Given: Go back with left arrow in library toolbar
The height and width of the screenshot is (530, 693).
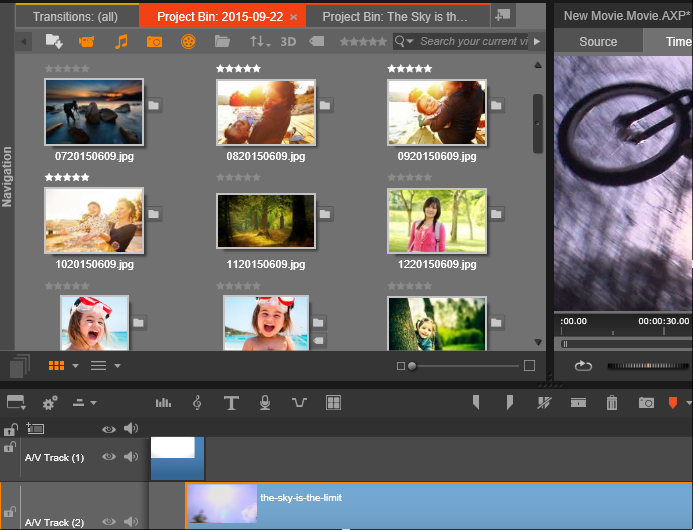Looking at the screenshot, I should coord(24,42).
